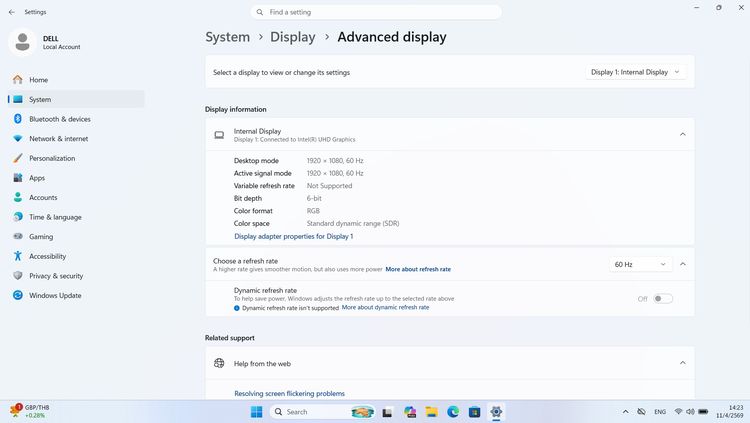Image resolution: width=750 pixels, height=423 pixels.
Task: Collapse the Internal Display information section
Action: click(683, 134)
